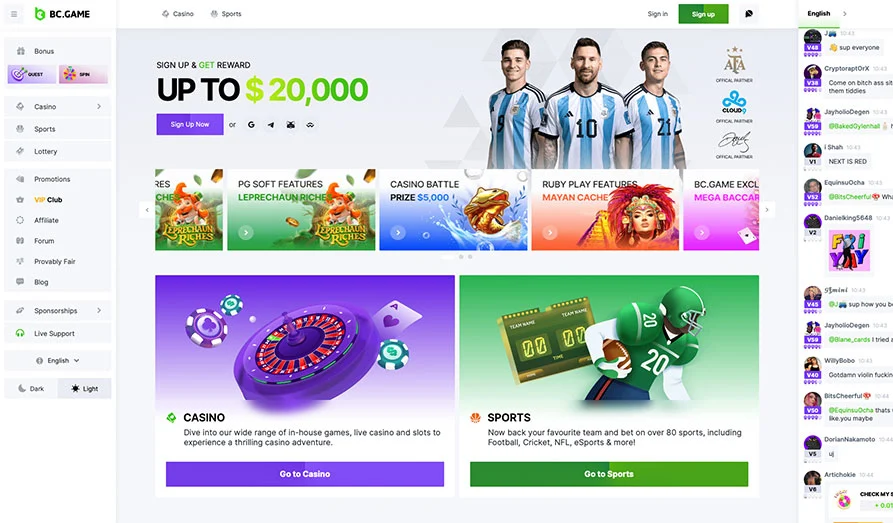Switch to Light theme
The height and width of the screenshot is (523, 893).
84,389
